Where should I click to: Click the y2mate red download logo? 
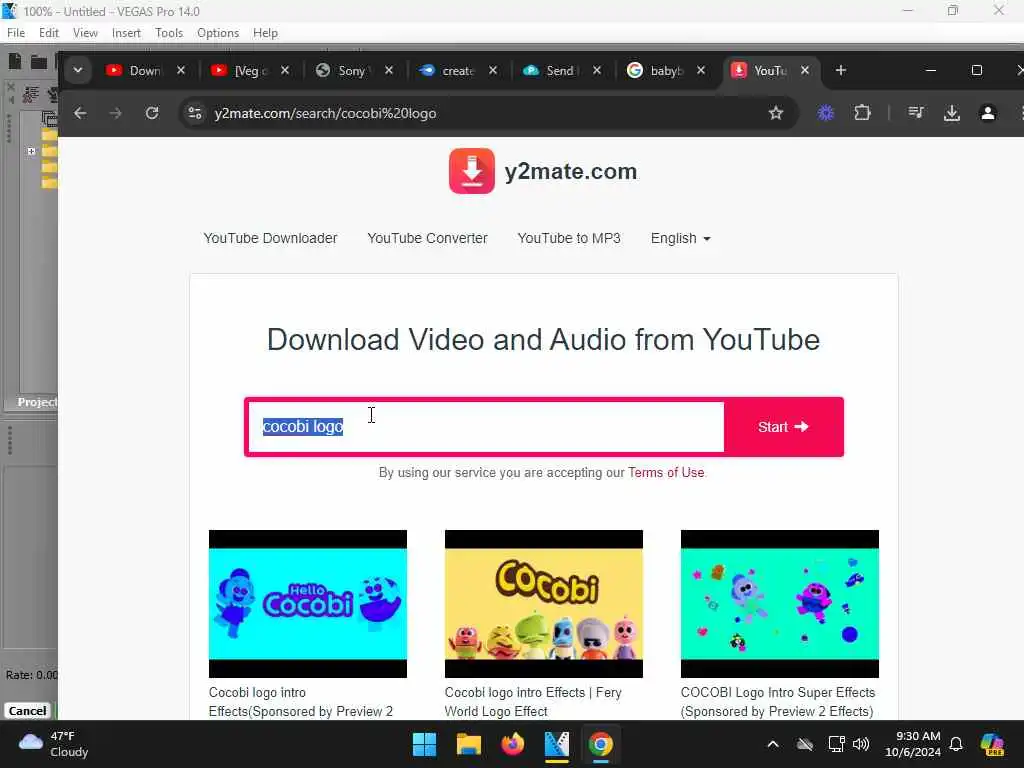click(x=472, y=171)
